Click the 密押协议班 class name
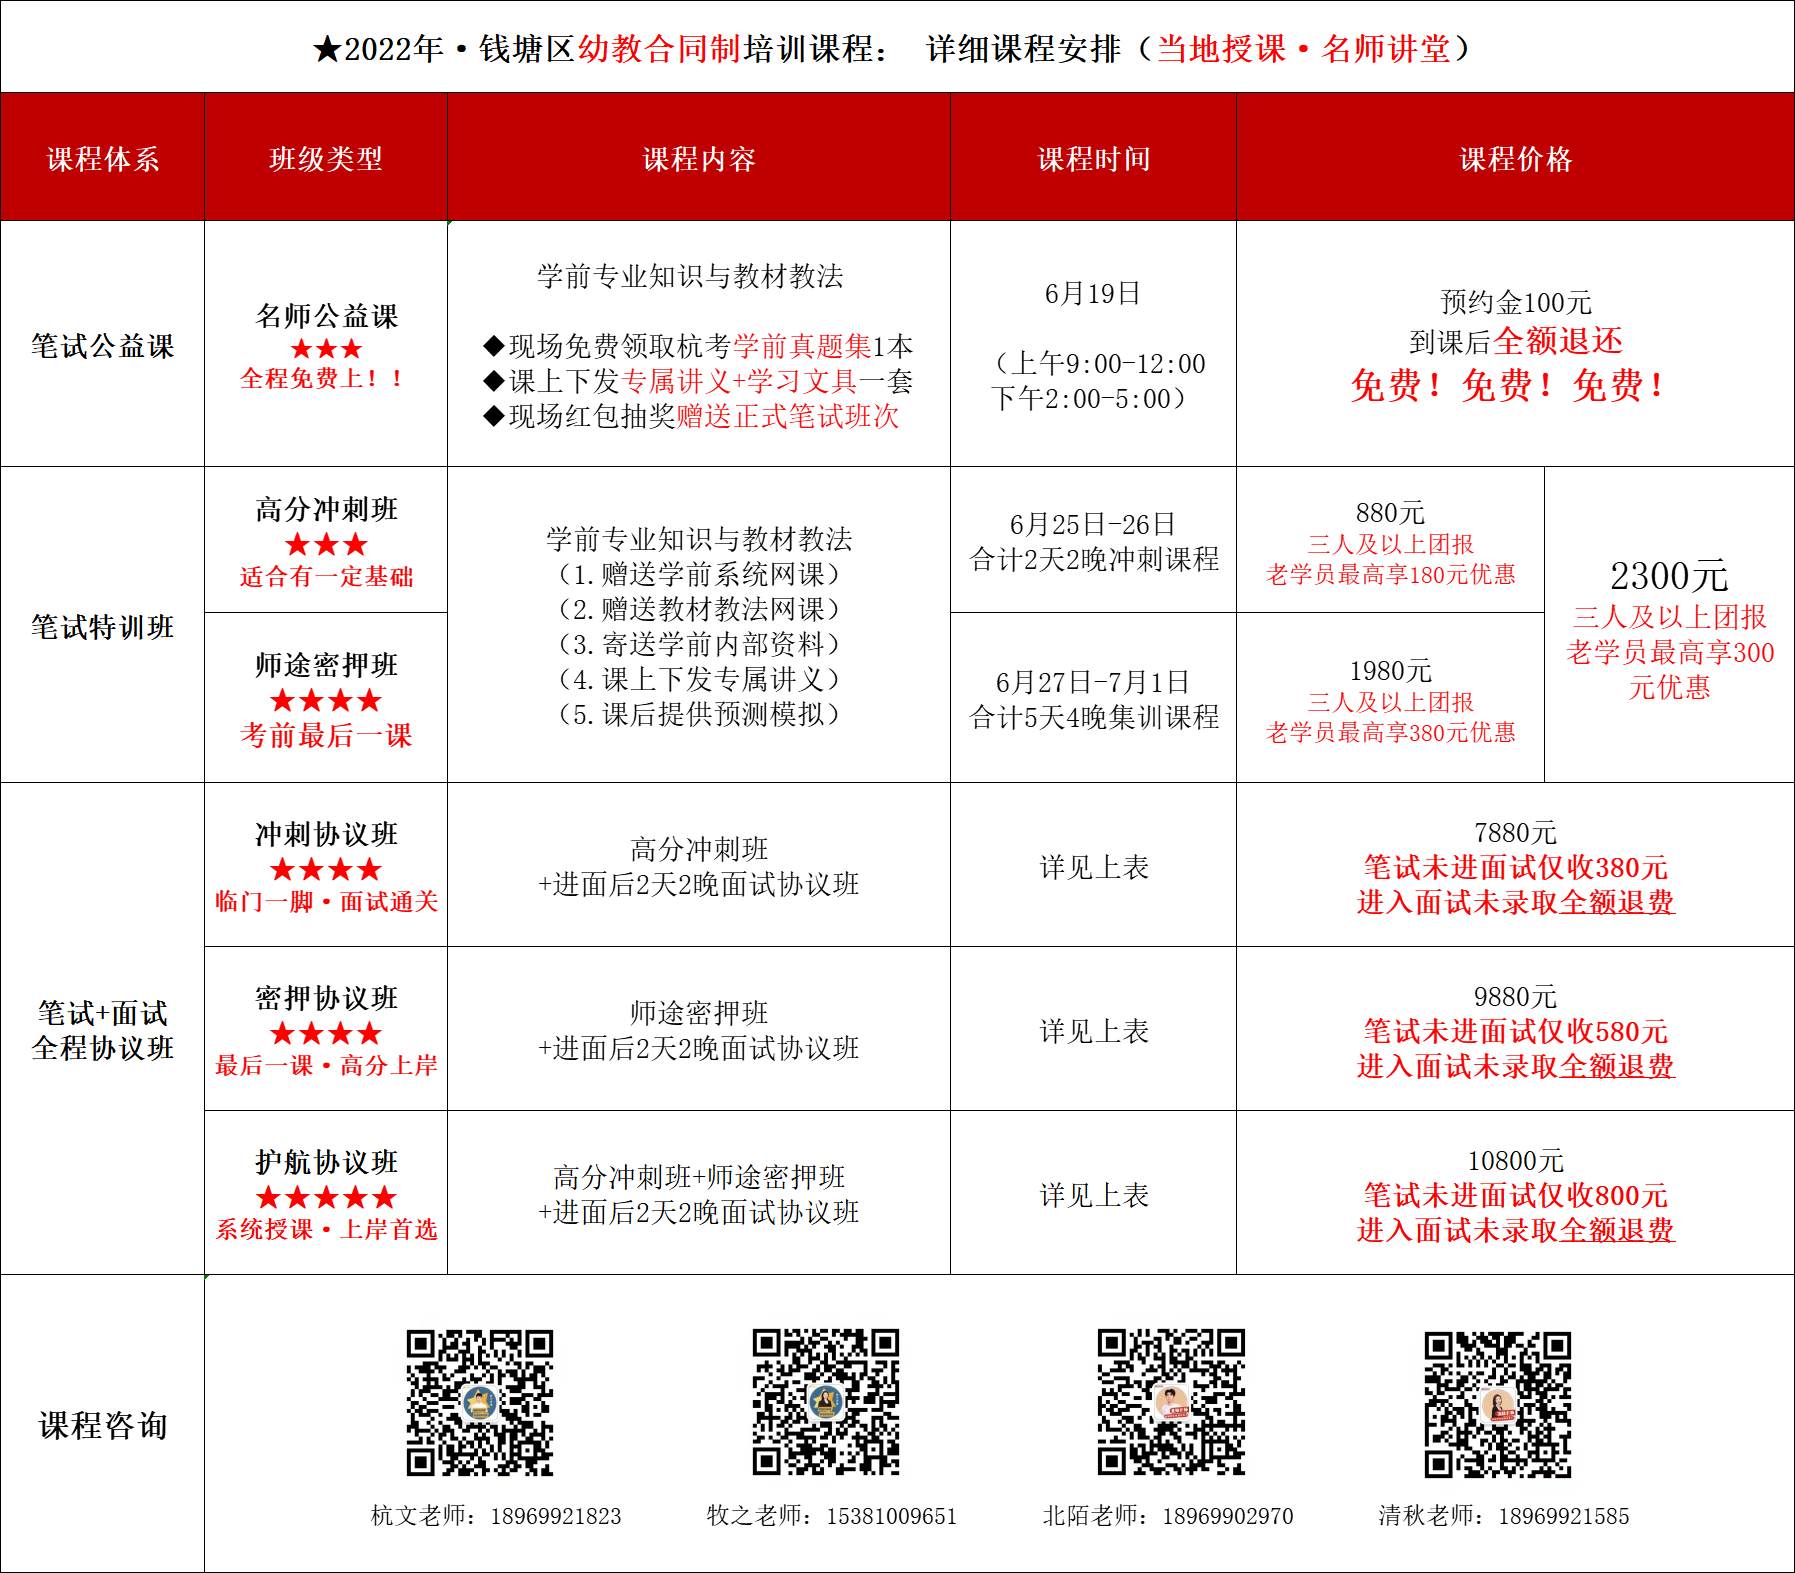 pos(326,998)
